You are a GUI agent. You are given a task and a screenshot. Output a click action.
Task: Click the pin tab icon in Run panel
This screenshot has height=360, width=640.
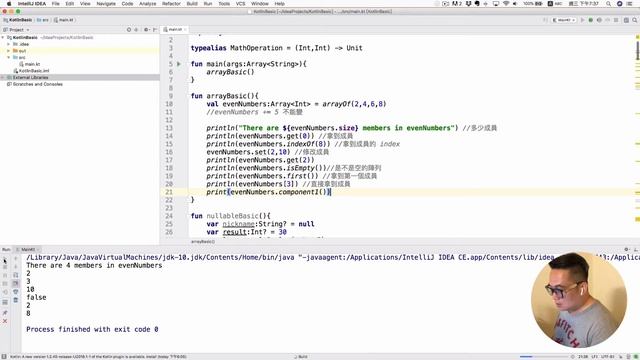click(5, 313)
